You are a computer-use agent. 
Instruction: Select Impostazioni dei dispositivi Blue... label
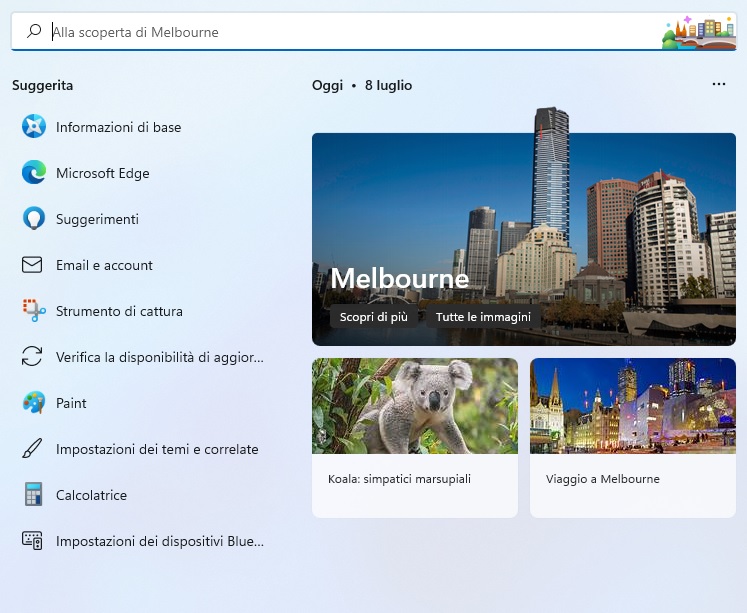[160, 542]
